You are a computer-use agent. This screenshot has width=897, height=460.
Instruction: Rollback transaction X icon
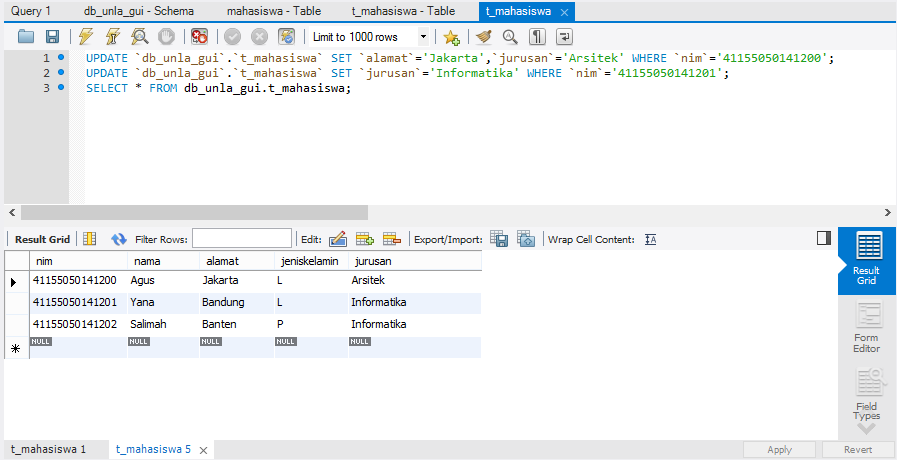coord(259,37)
